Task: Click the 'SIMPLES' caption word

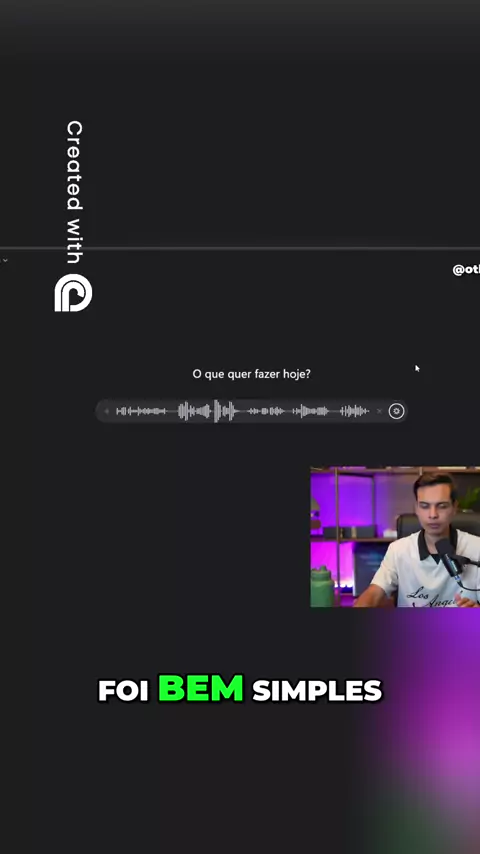Action: point(317,691)
